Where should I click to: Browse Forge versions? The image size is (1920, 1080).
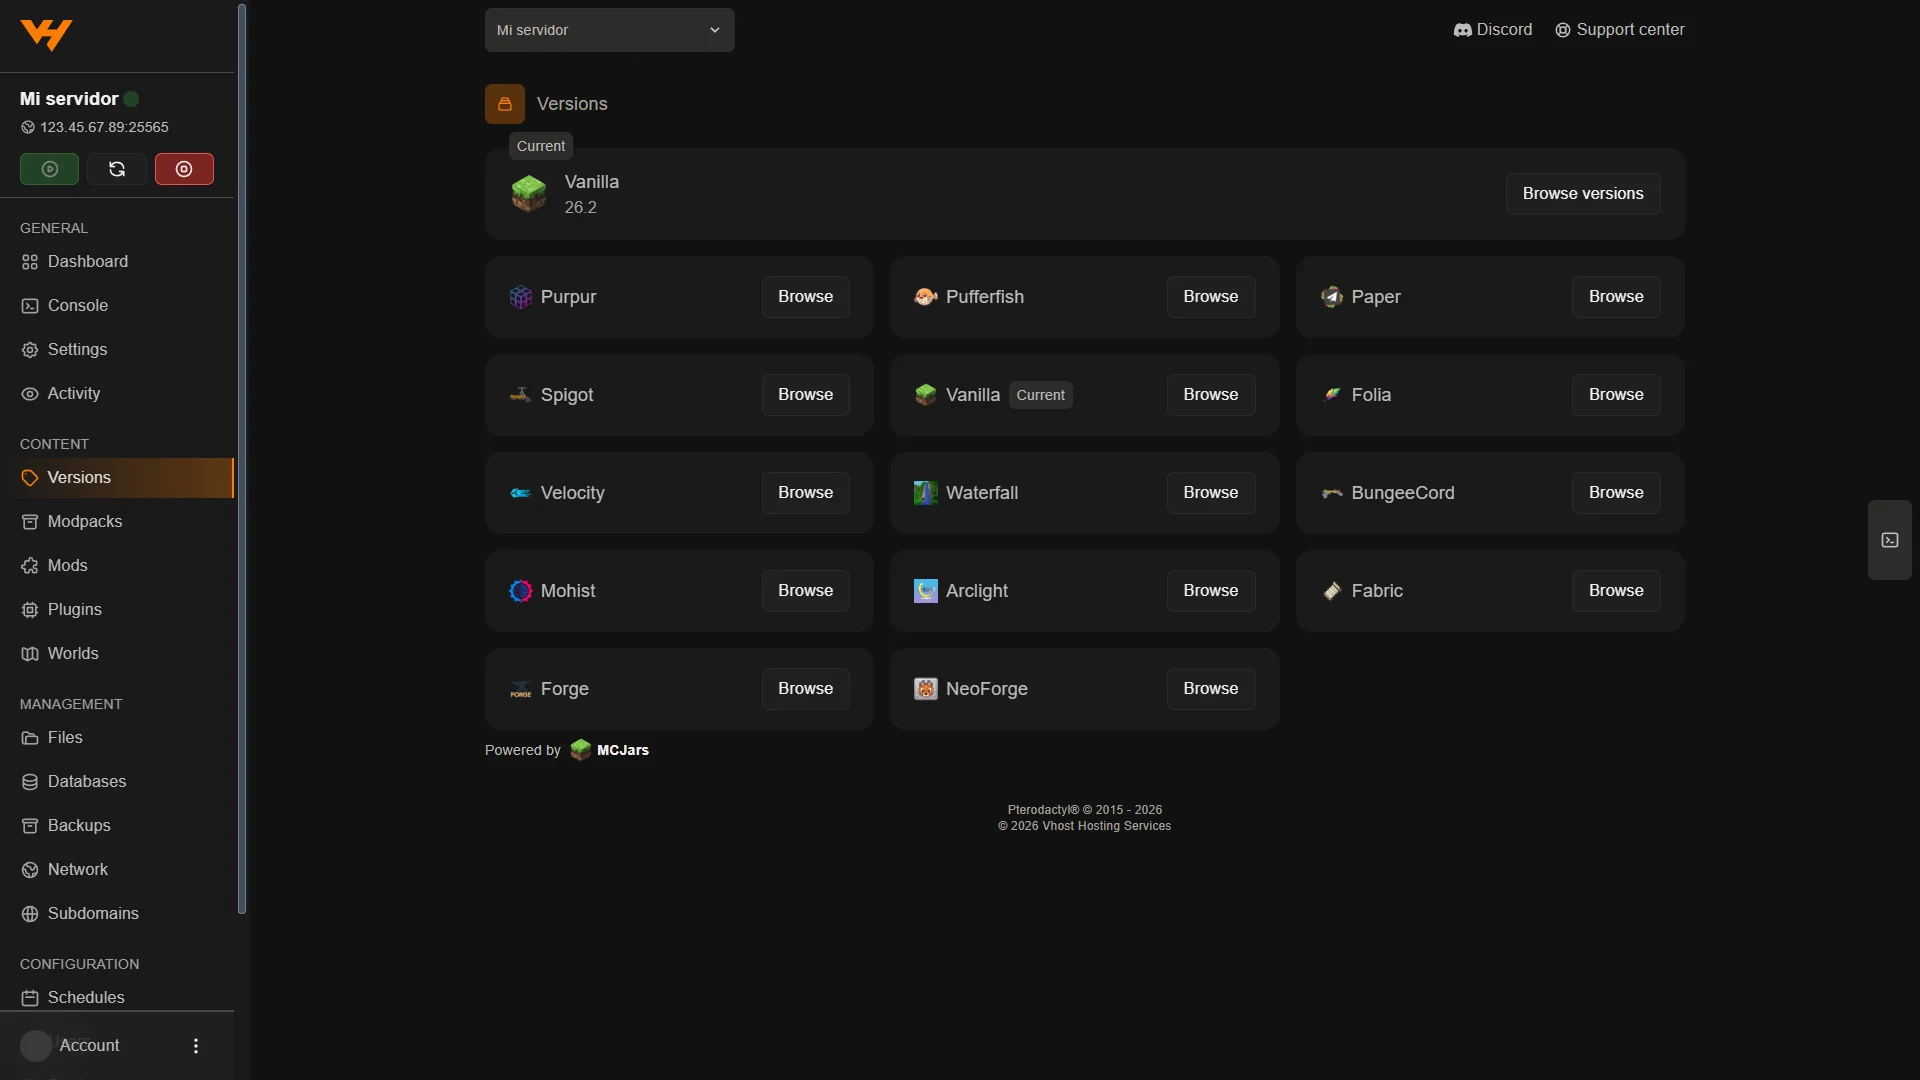coord(806,689)
